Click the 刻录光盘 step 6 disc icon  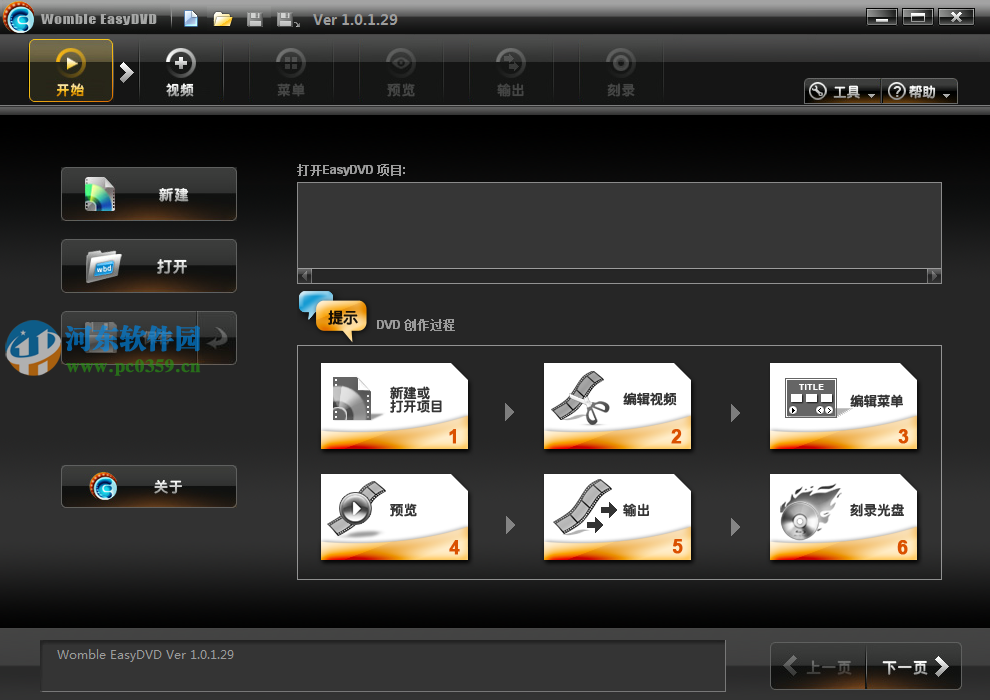800,512
